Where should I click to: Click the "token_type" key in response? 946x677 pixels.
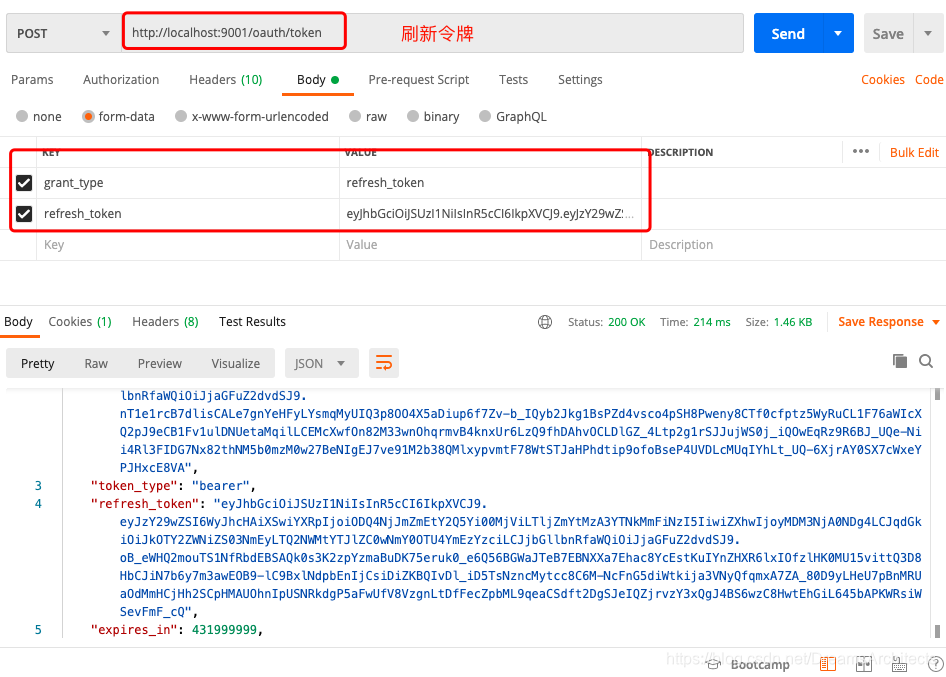tap(135, 486)
